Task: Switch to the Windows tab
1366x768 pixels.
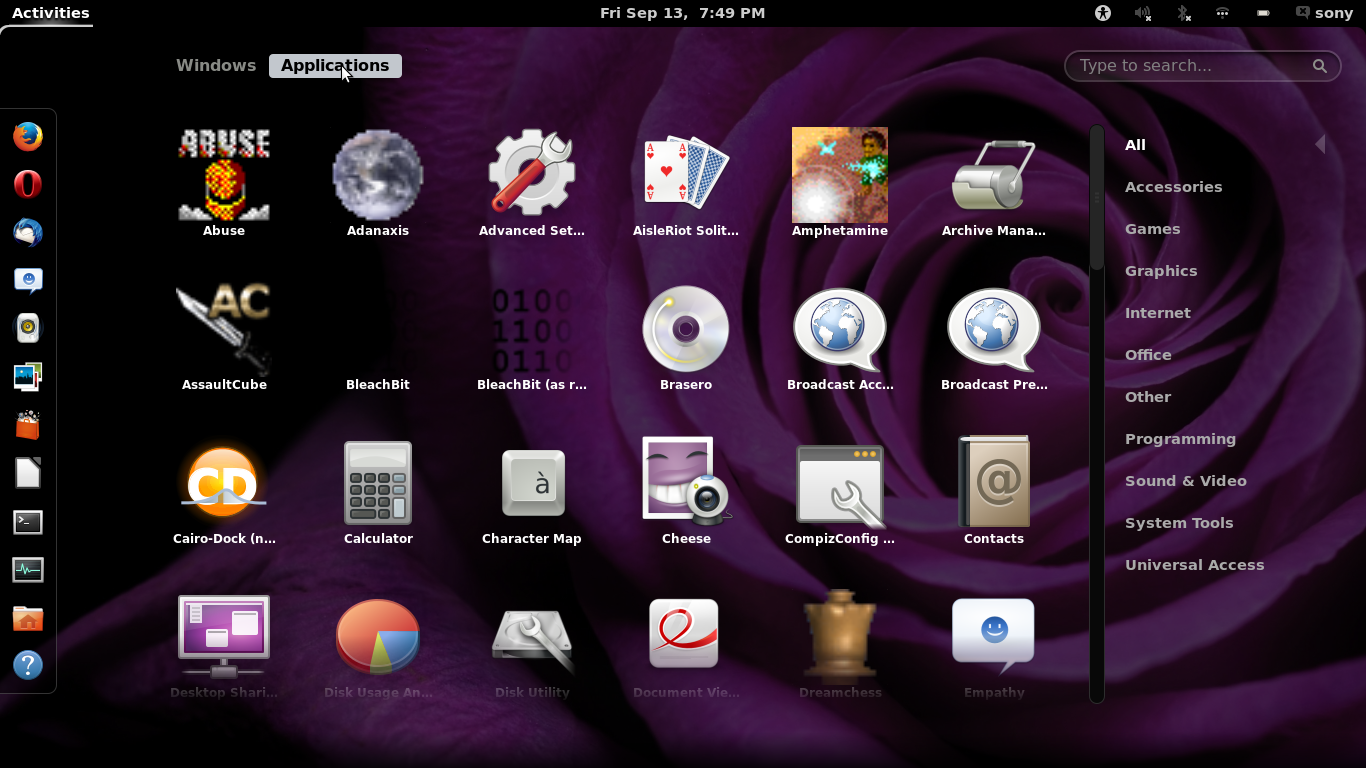Action: (x=215, y=65)
